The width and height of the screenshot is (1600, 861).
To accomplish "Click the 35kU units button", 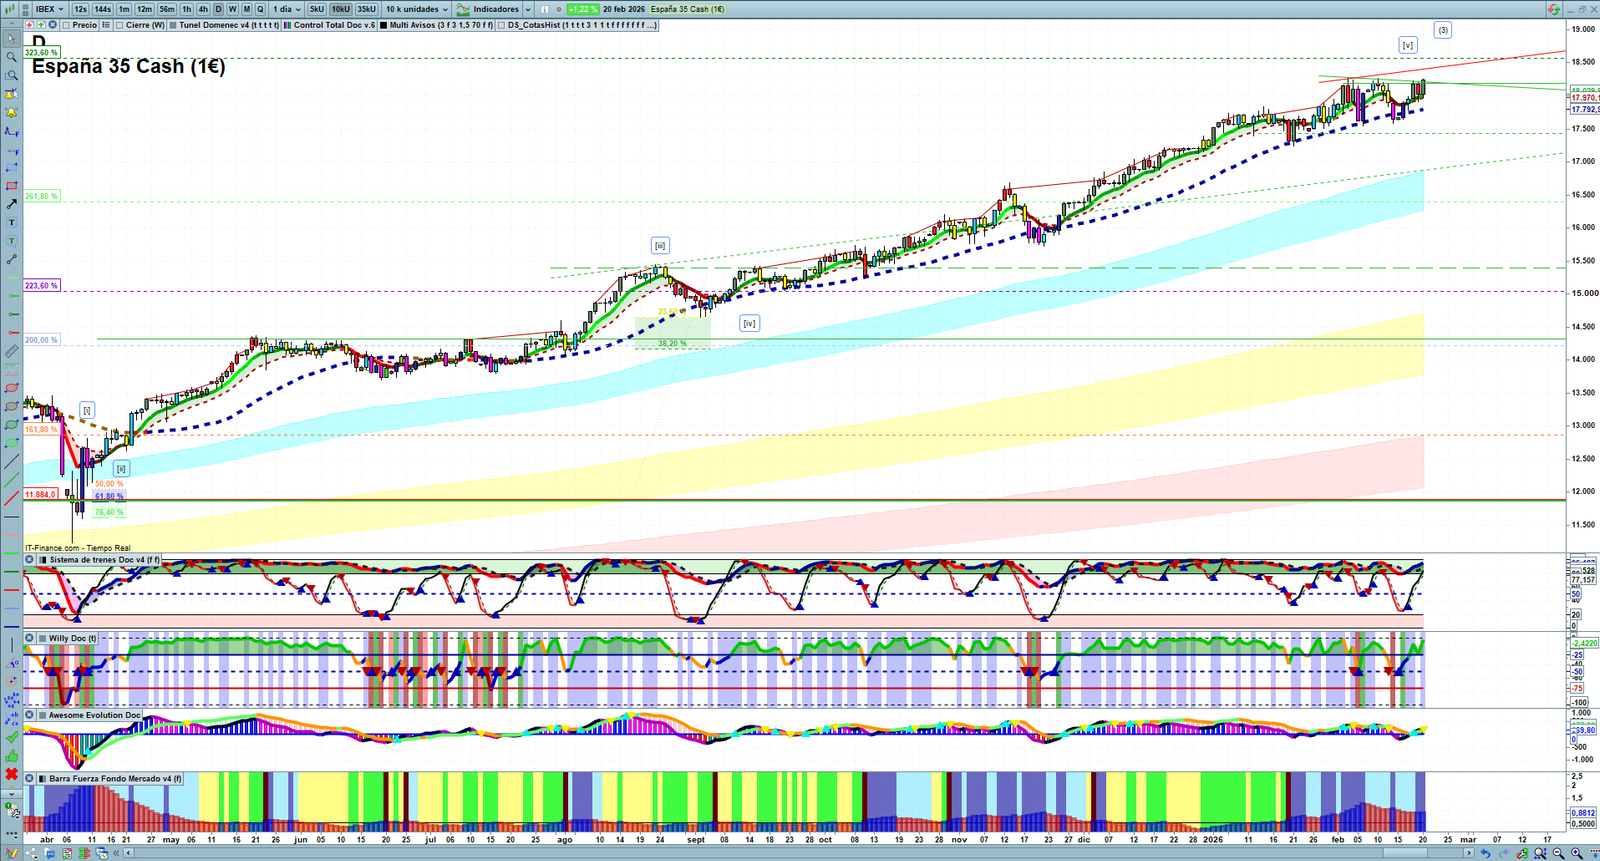I will 366,9.
